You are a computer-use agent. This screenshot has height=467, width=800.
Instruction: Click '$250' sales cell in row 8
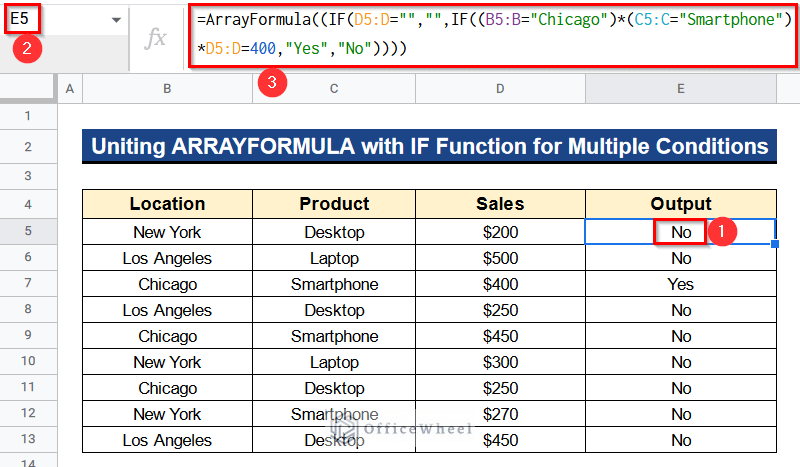tap(500, 310)
